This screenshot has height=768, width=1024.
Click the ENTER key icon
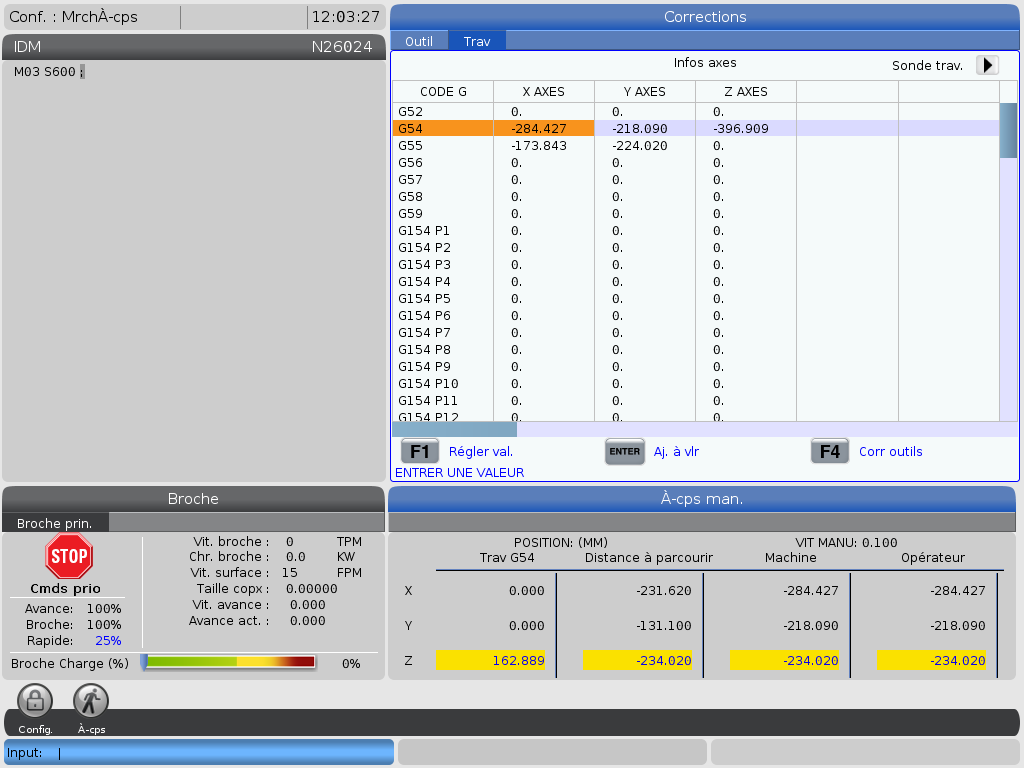click(x=625, y=451)
